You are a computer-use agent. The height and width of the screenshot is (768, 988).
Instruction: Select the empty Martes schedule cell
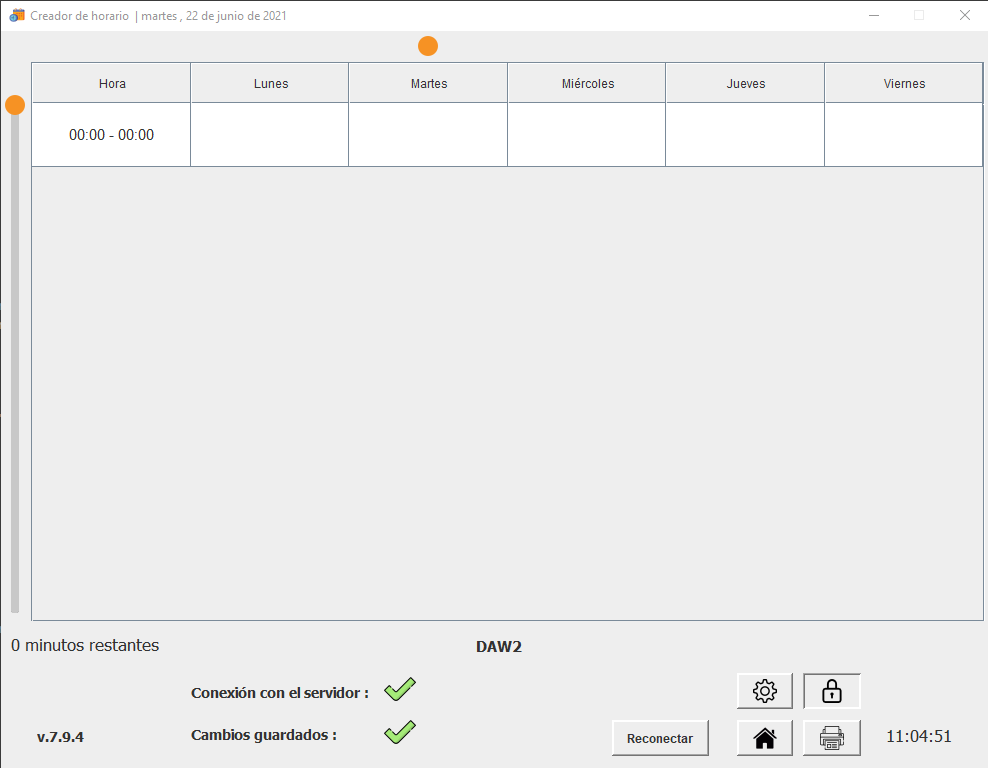(x=428, y=135)
